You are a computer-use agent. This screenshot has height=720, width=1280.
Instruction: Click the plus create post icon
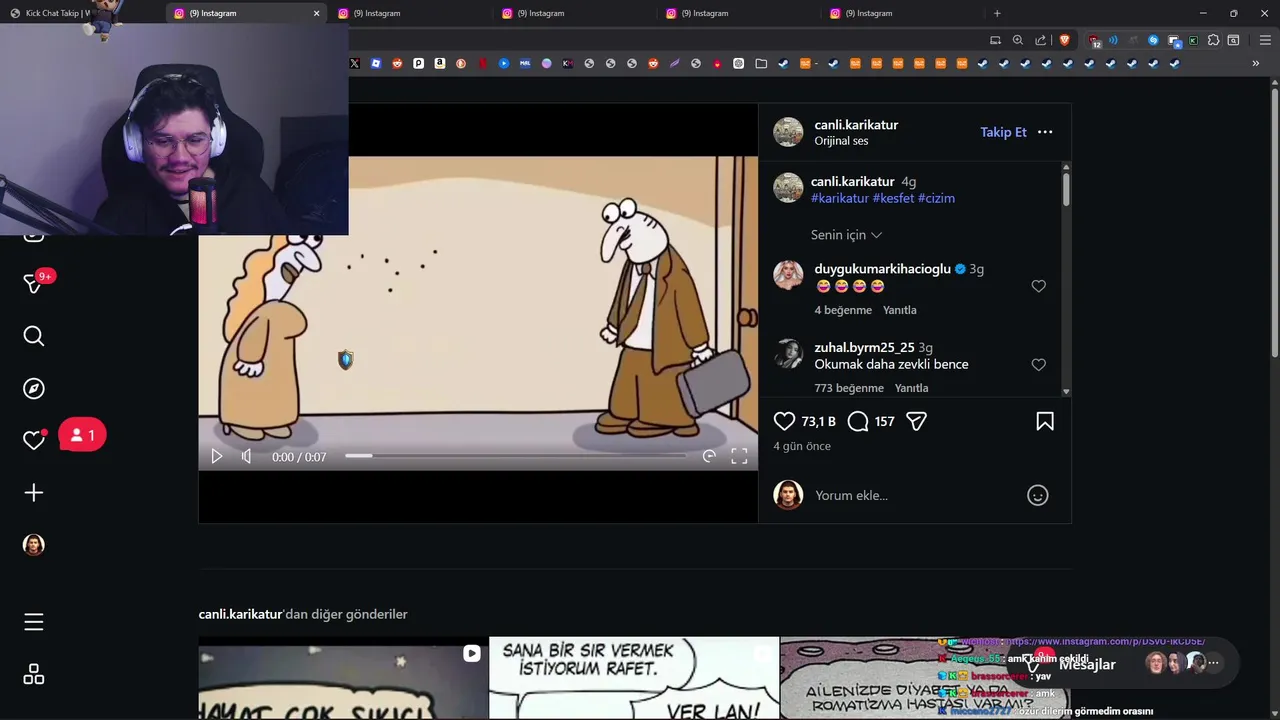(x=34, y=492)
